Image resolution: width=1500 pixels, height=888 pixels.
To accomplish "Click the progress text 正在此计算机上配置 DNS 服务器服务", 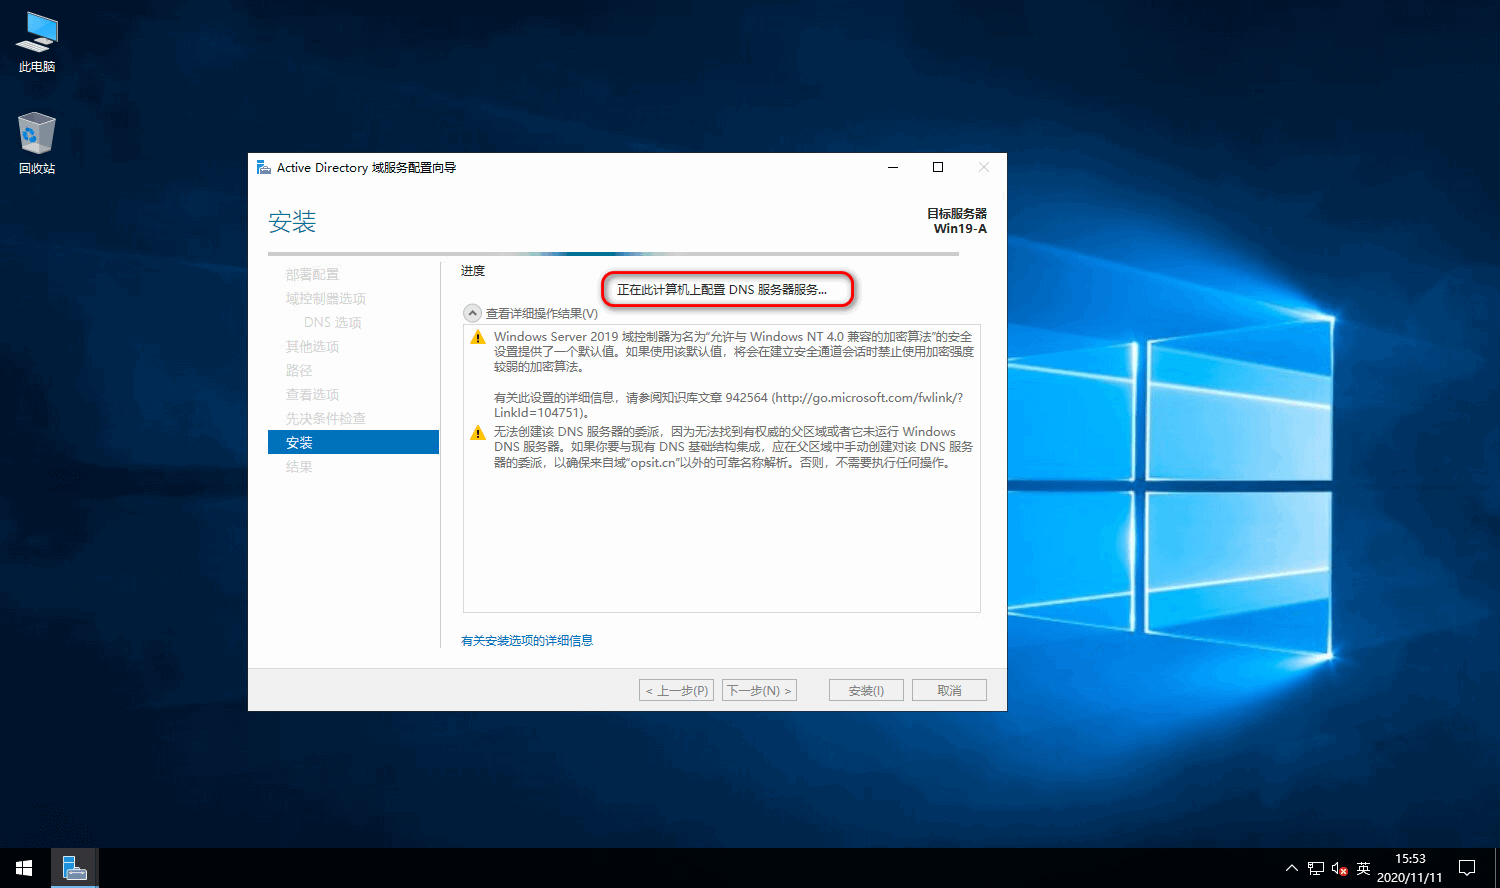I will click(x=722, y=290).
